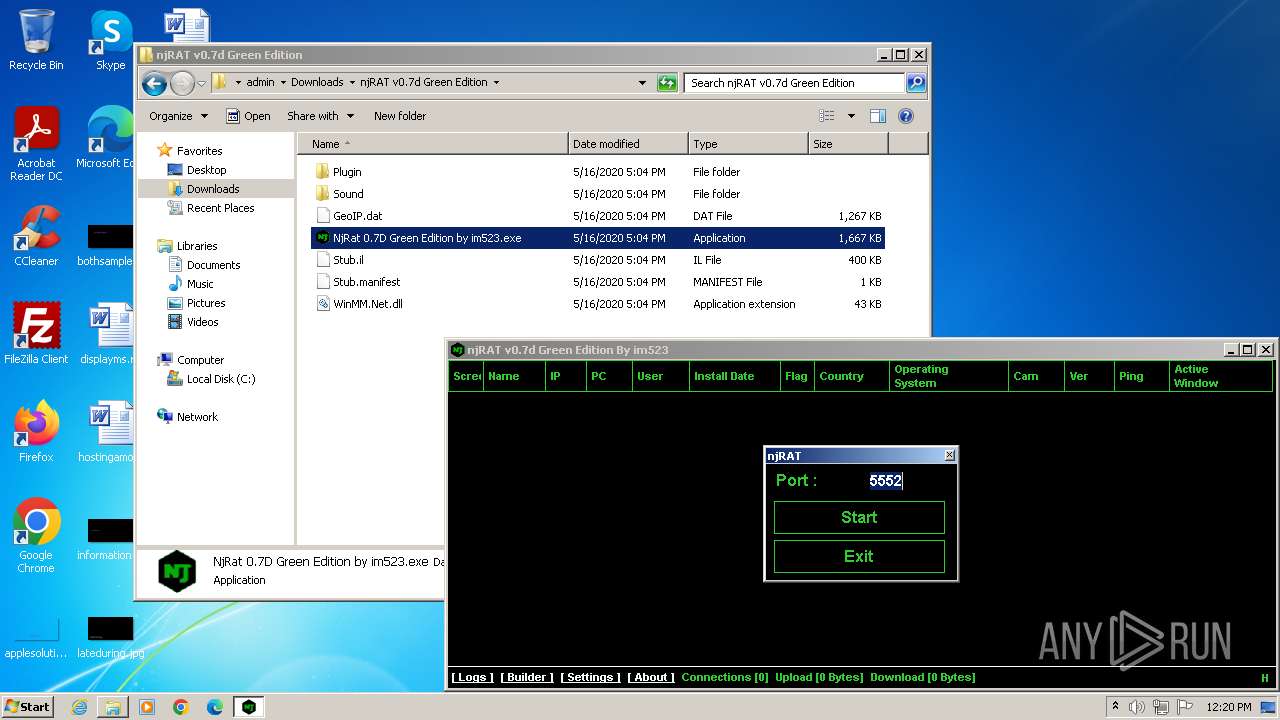Open the Share with dropdown
Image resolution: width=1280 pixels, height=720 pixels.
click(x=320, y=116)
